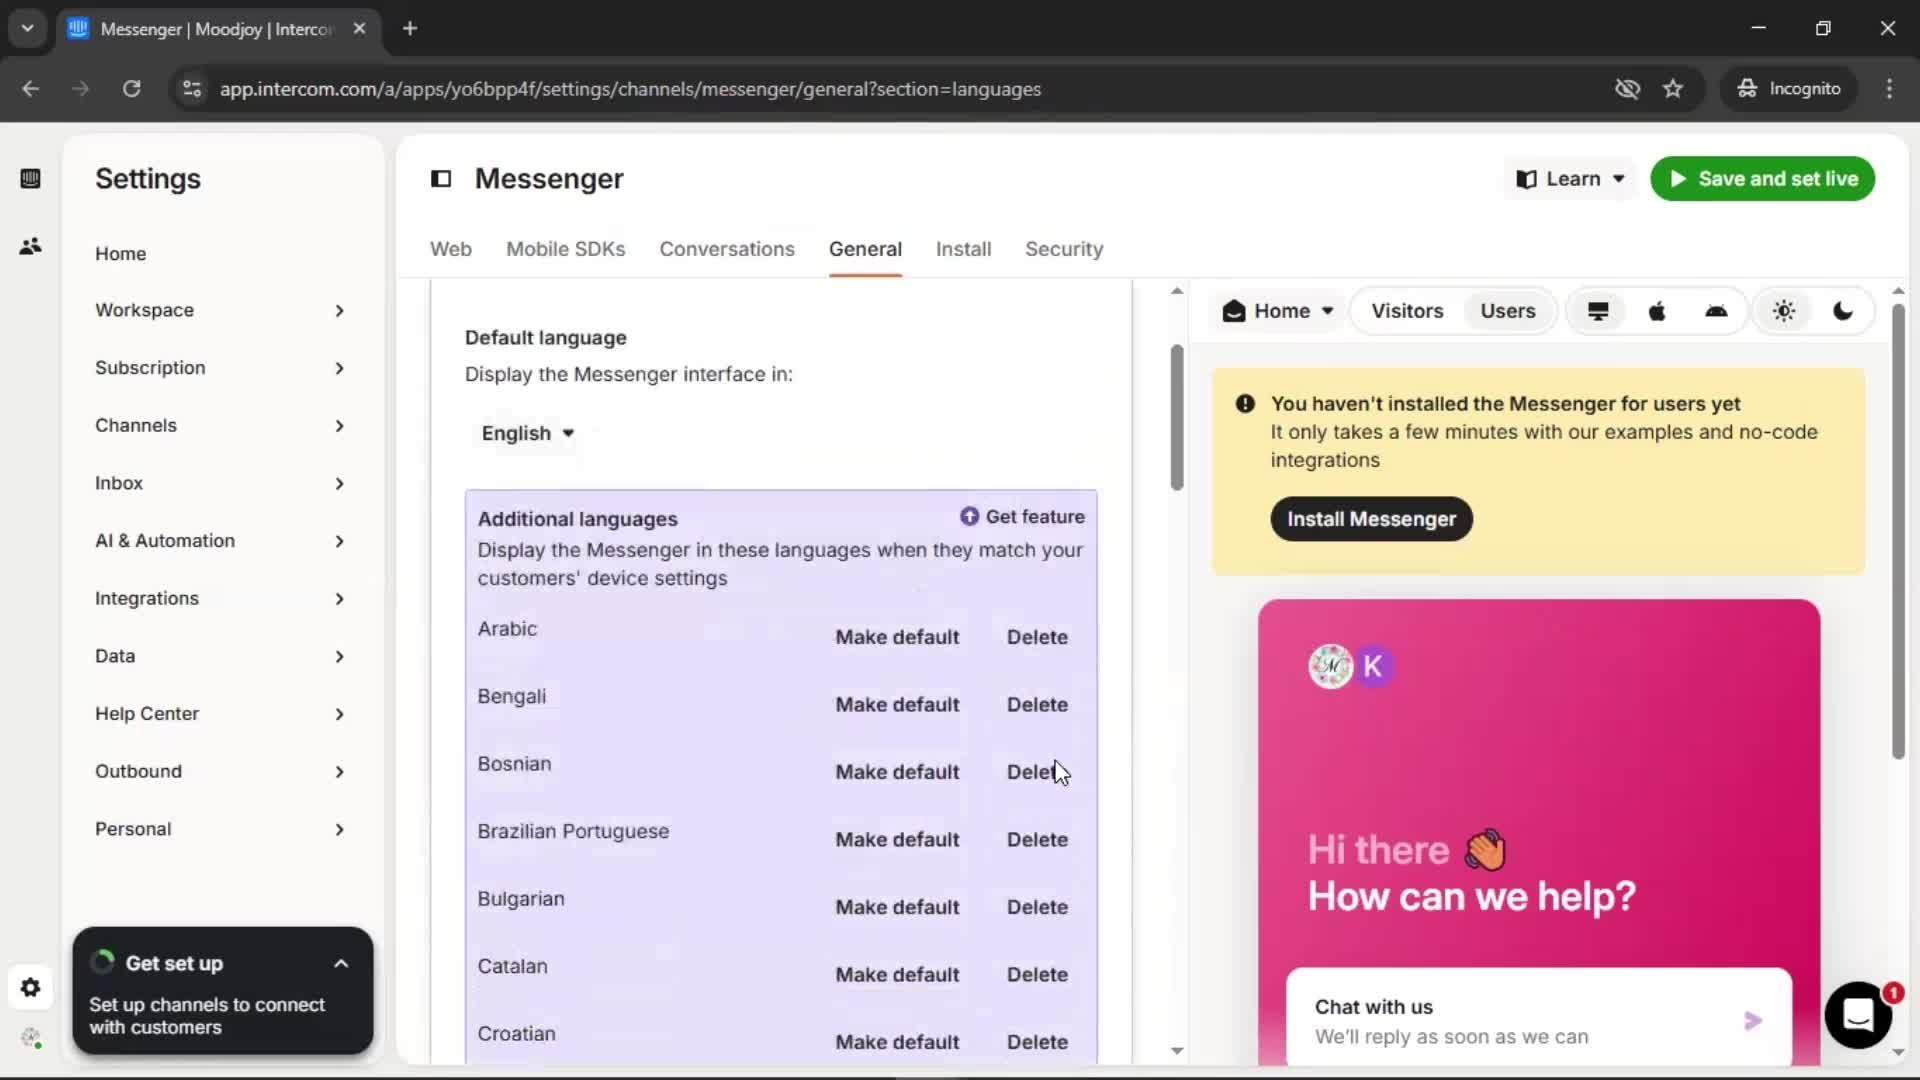Open the Chrome three-dot menu
1920x1080 pixels.
pyautogui.click(x=1889, y=89)
